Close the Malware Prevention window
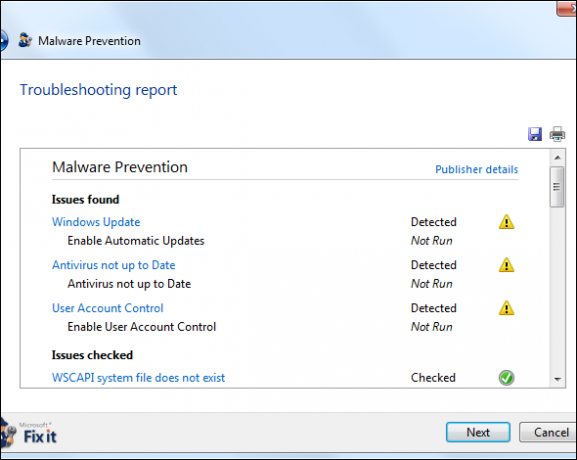577x460 pixels. point(567,8)
